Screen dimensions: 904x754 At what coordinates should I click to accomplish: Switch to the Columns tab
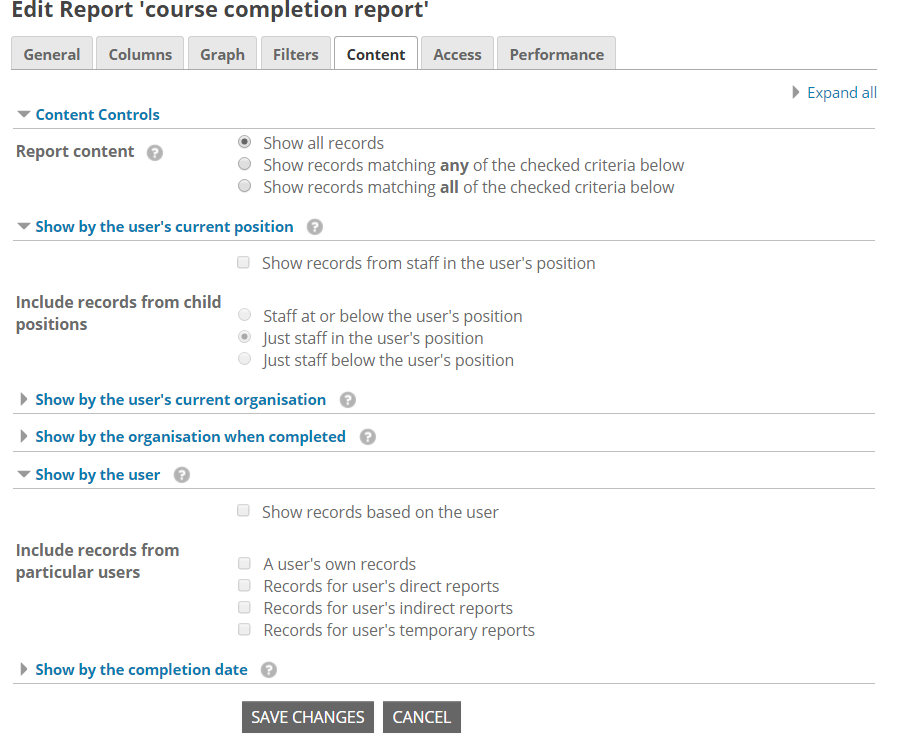(140, 54)
